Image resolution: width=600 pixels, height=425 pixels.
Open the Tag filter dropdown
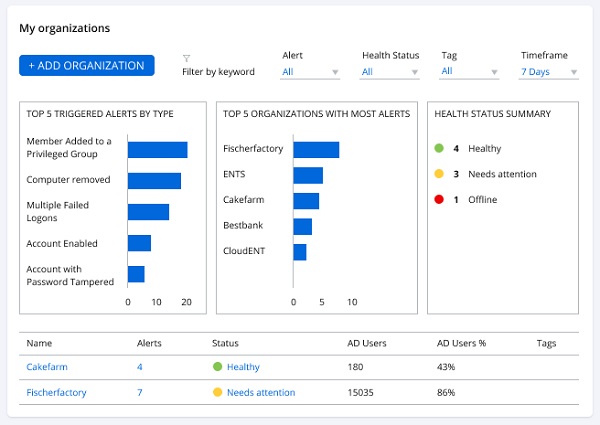click(x=469, y=72)
